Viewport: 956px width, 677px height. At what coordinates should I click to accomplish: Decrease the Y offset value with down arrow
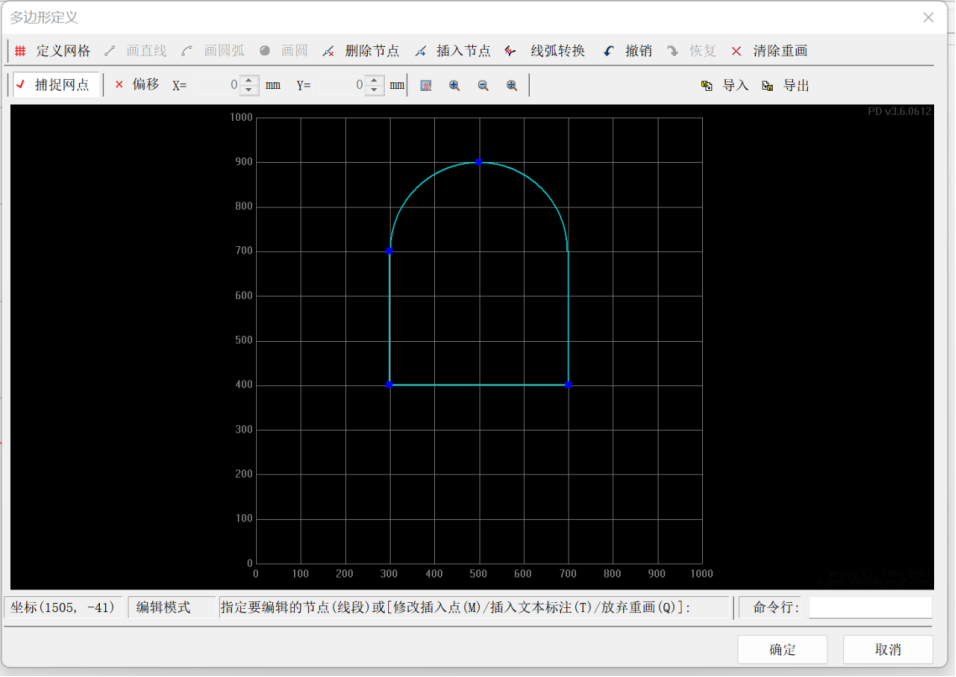click(x=375, y=91)
